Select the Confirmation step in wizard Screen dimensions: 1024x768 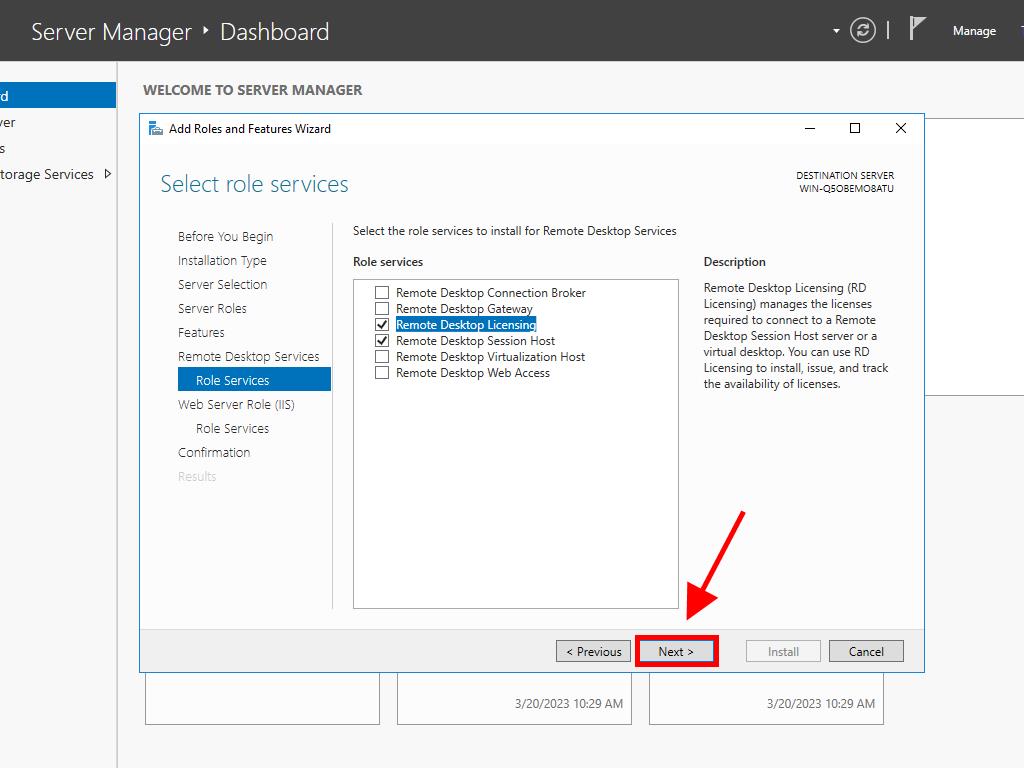point(214,453)
